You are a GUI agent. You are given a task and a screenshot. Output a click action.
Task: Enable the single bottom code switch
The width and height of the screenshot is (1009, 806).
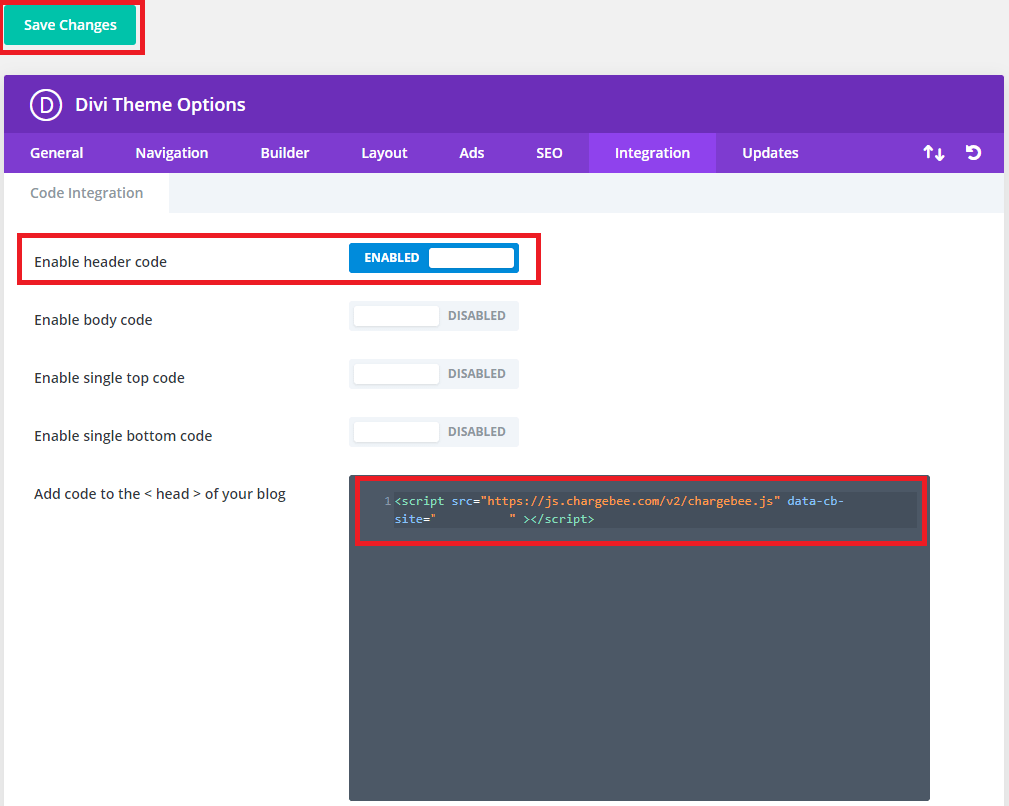point(434,432)
